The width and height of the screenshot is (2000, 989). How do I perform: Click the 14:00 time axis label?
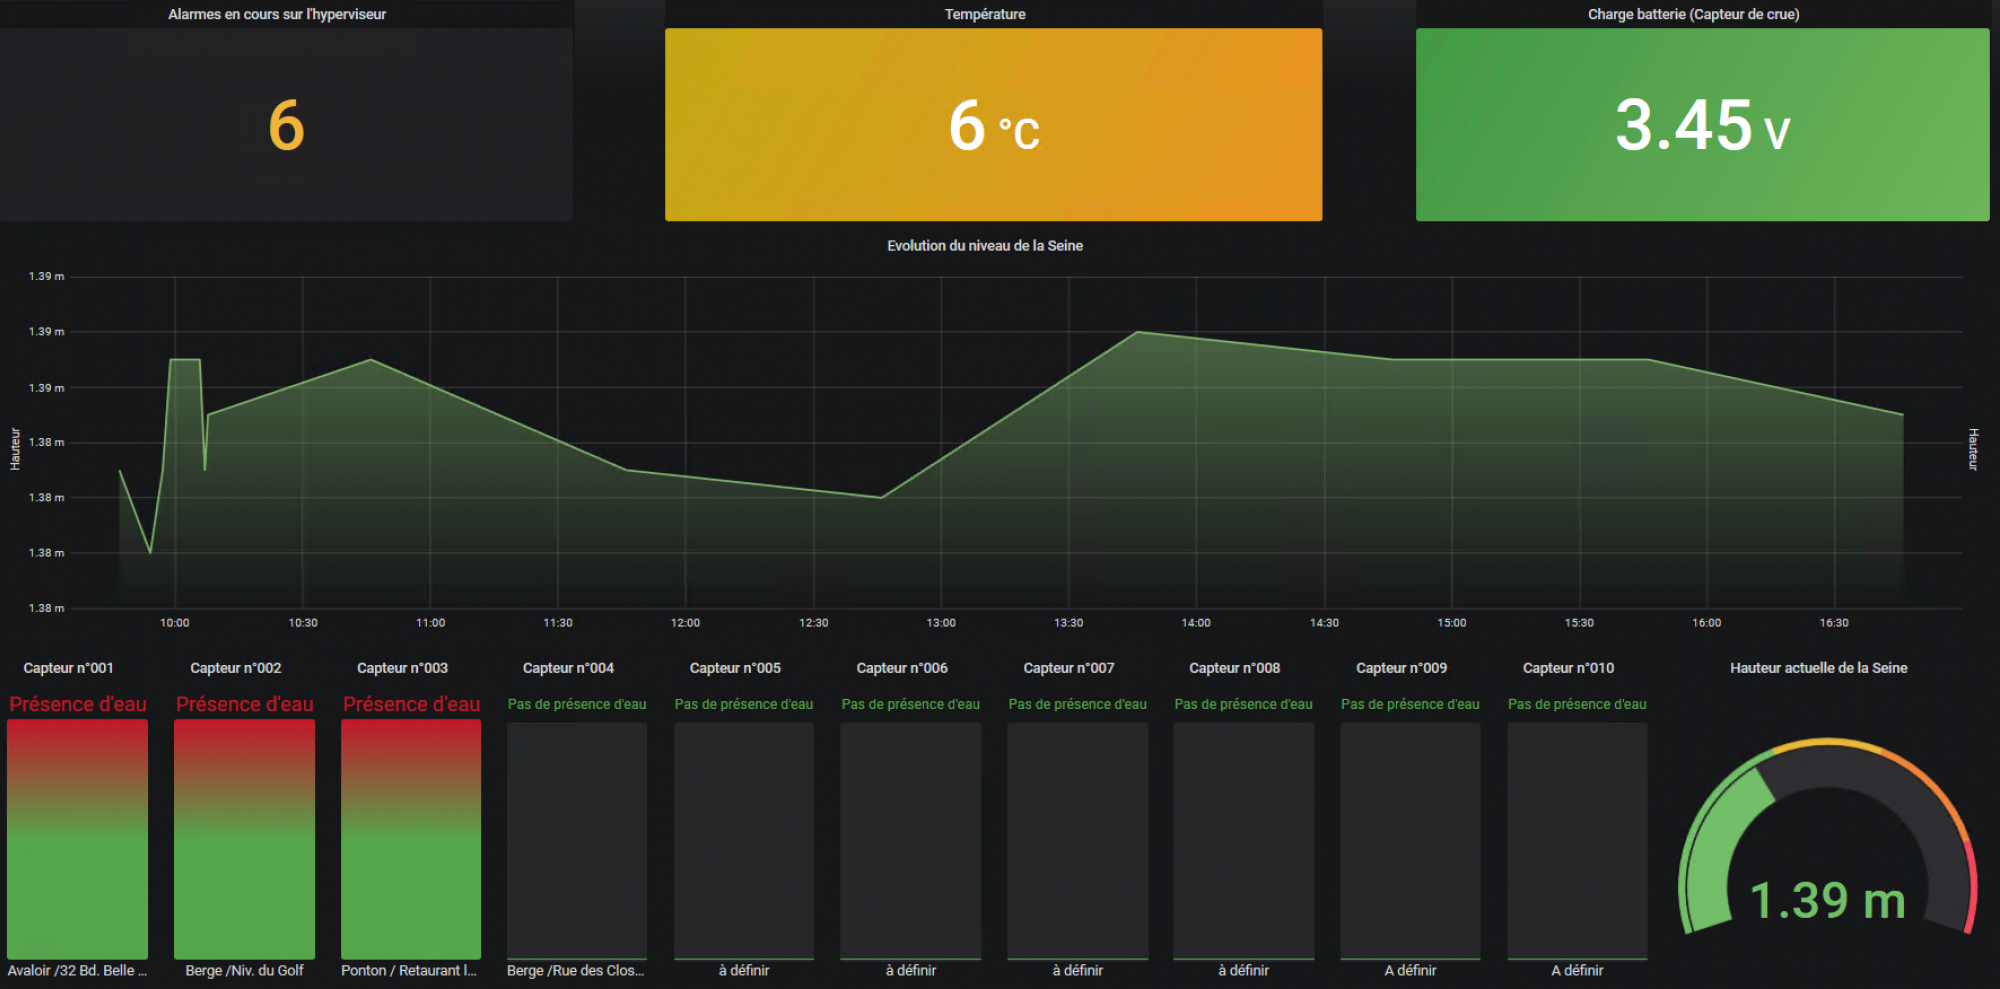pos(1196,623)
